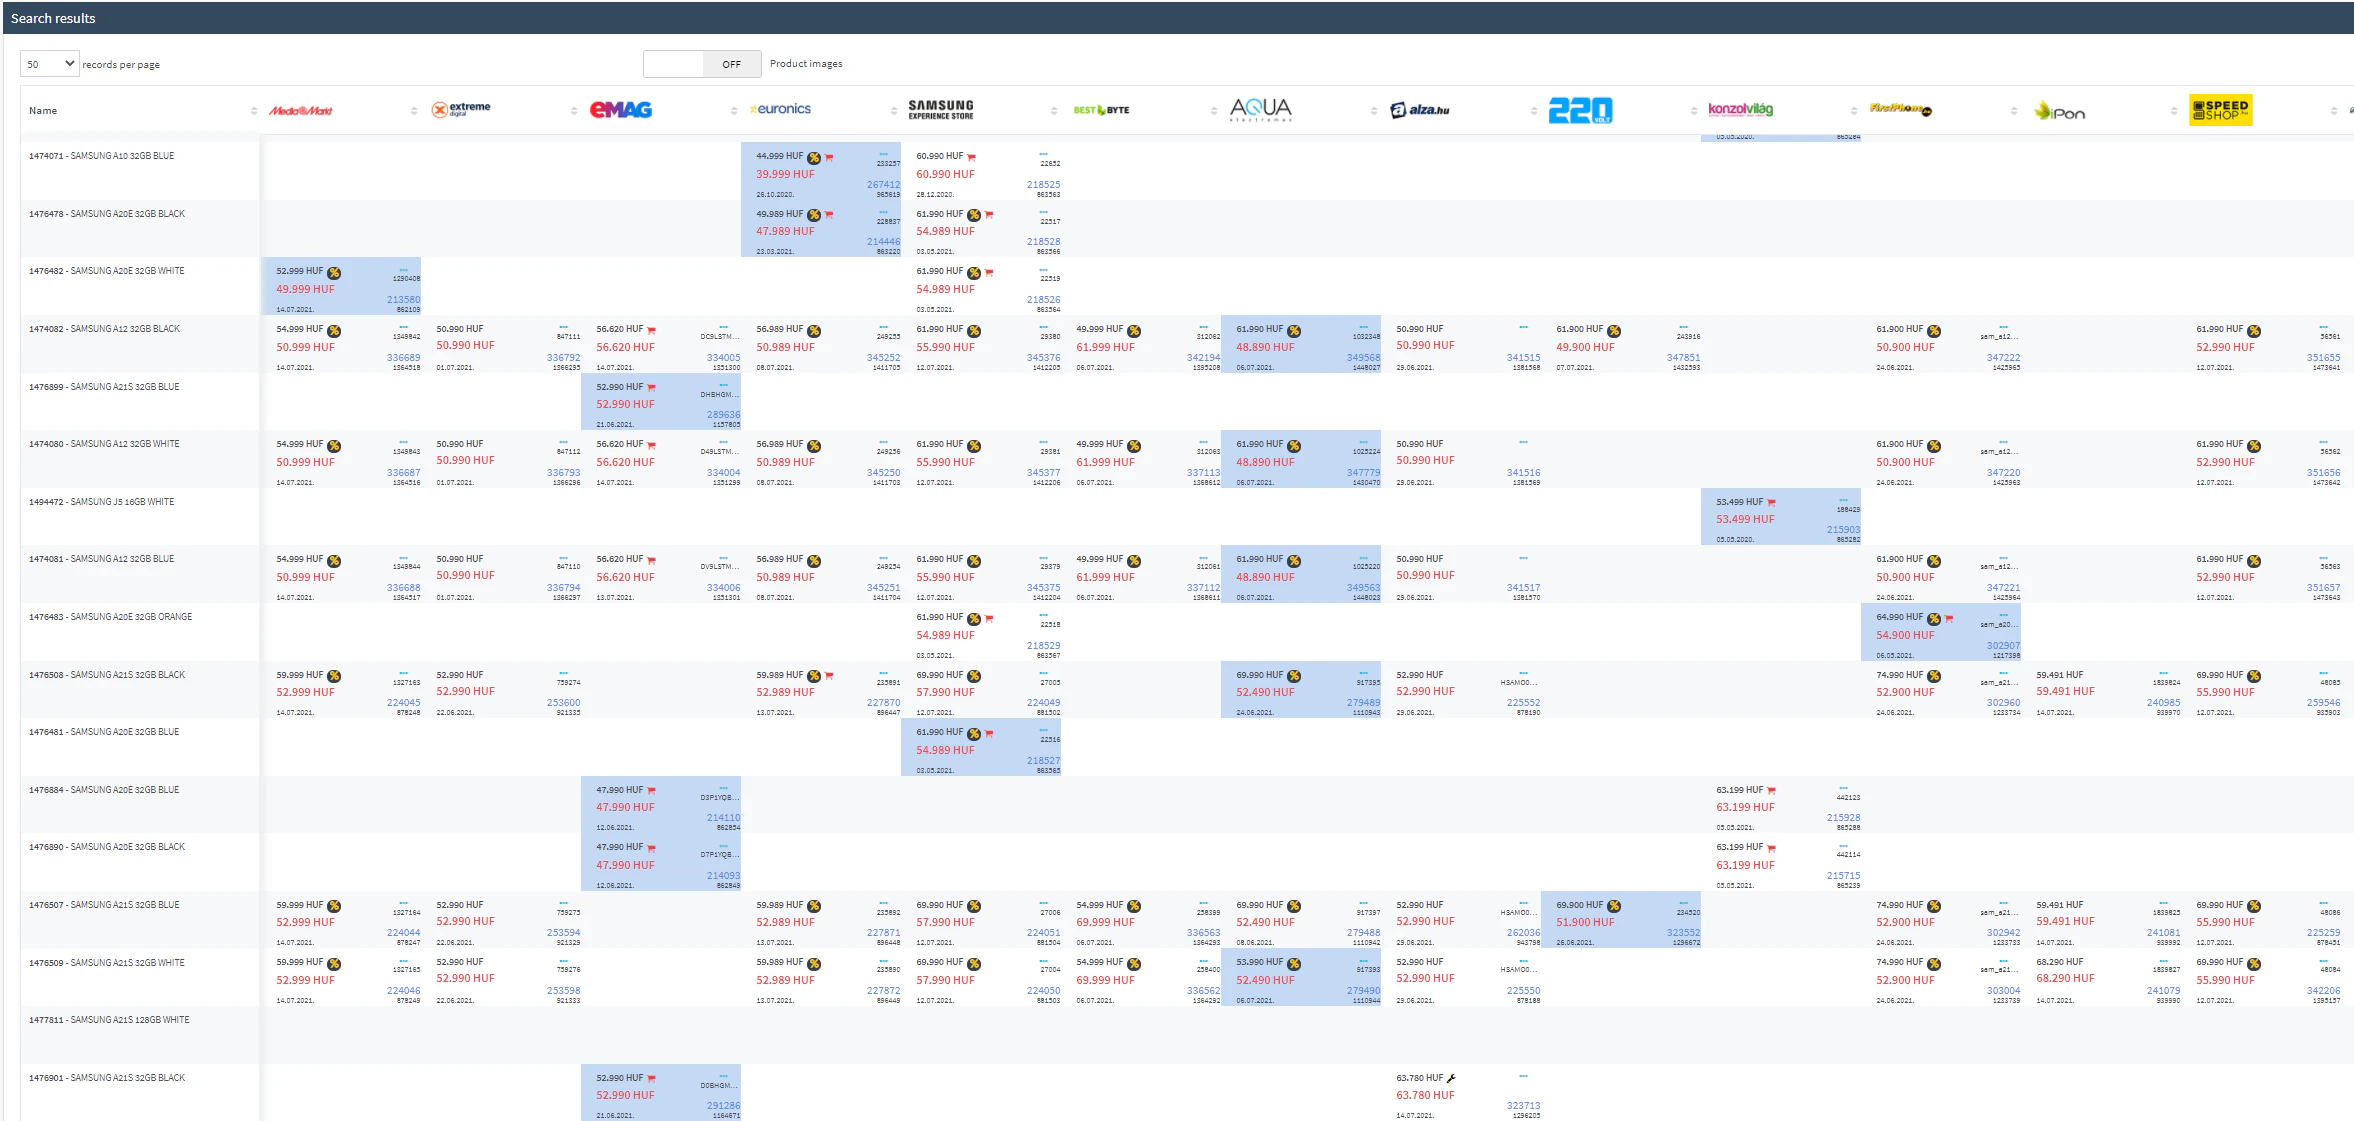Expand the ellipsis details in the MediaMarkt A12 cell

click(403, 326)
